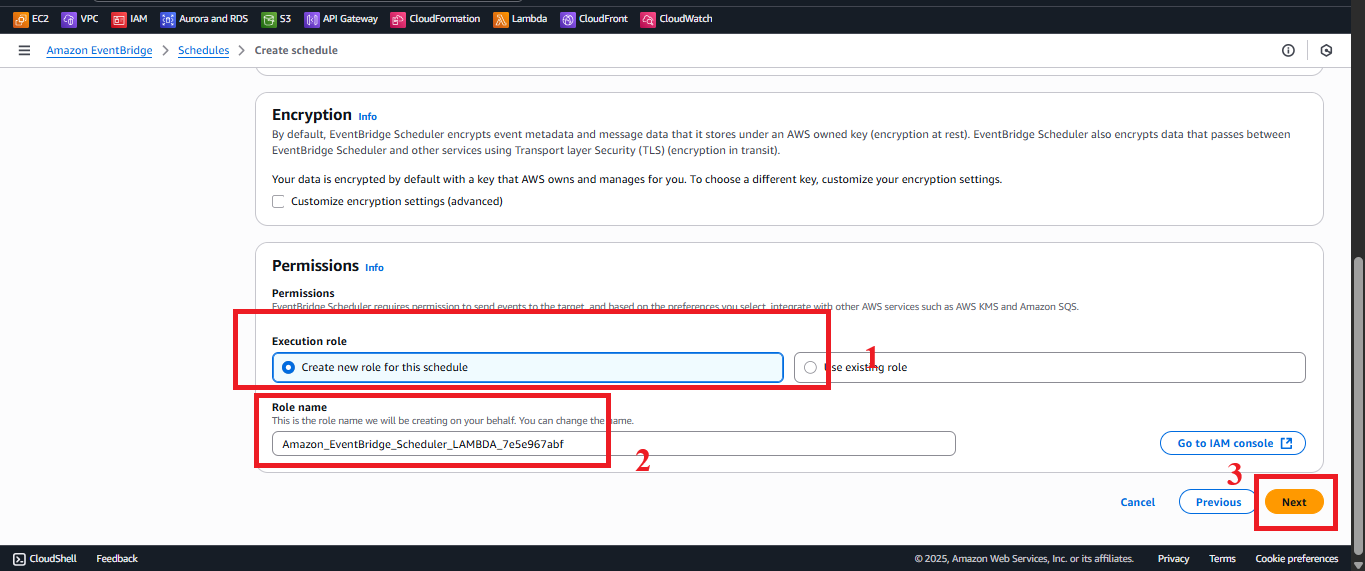Click the Next button
This screenshot has width=1365, height=571.
(x=1294, y=502)
